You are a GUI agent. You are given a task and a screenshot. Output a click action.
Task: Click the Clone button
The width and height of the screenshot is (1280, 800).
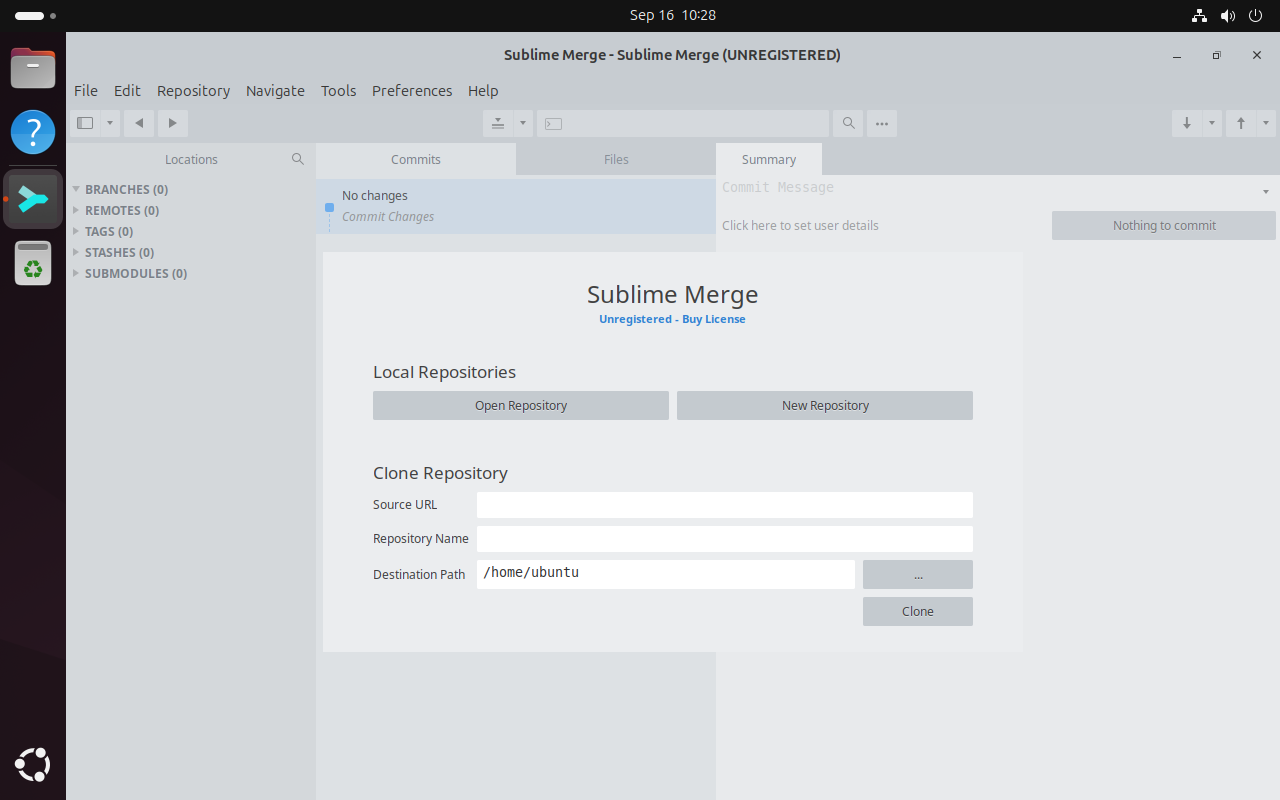(x=918, y=611)
